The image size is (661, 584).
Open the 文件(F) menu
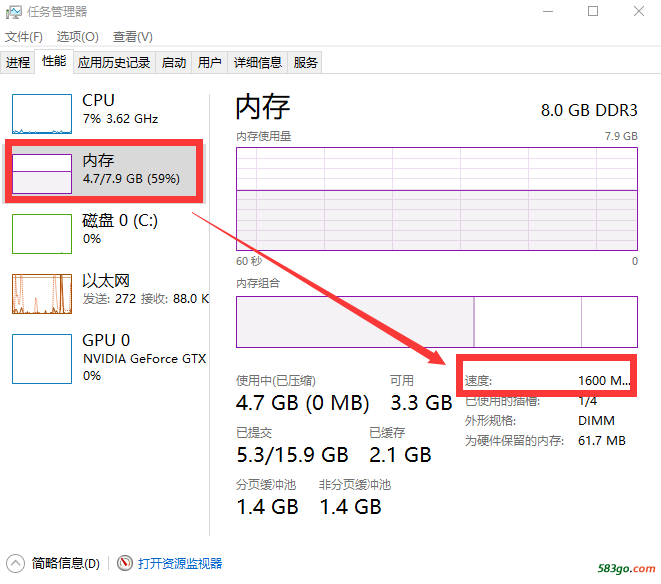[x=24, y=37]
